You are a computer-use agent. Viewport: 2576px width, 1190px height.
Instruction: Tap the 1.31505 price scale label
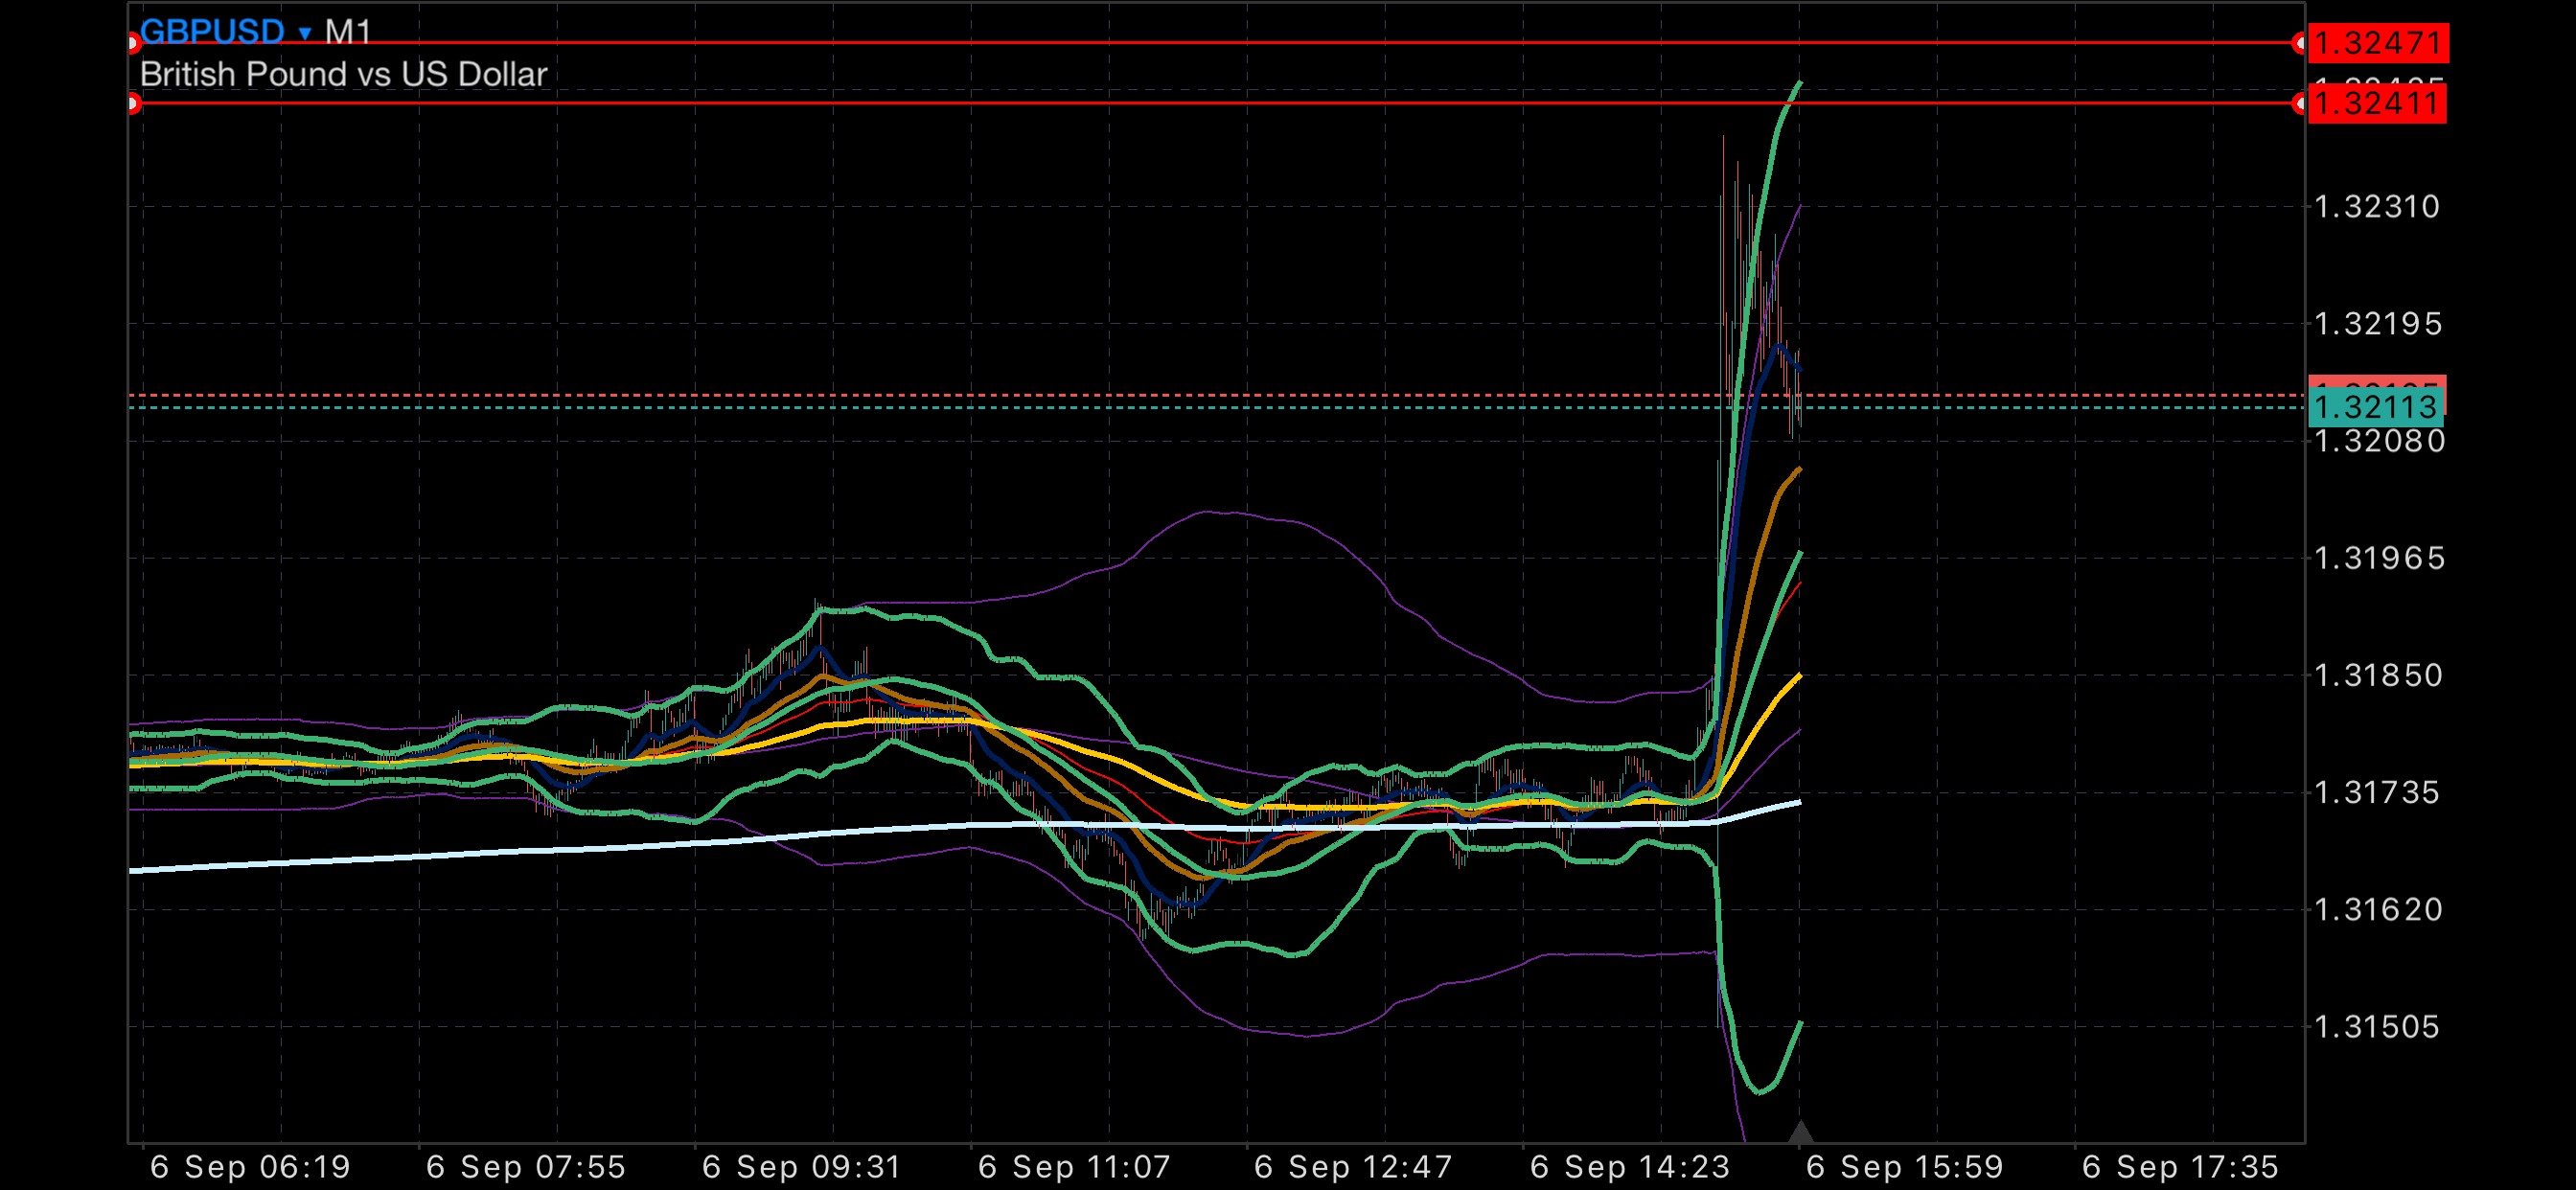(2377, 1027)
